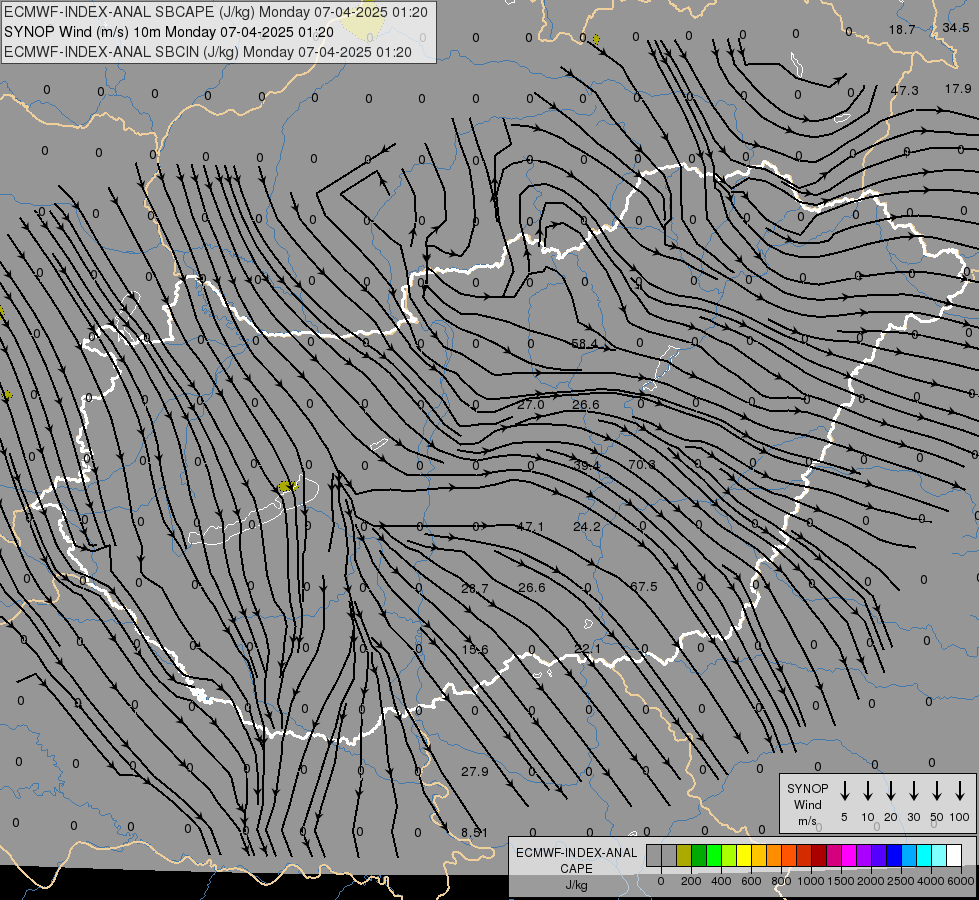
Task: Click the 4000 tick label in CAPE legend
Action: pos(931,881)
